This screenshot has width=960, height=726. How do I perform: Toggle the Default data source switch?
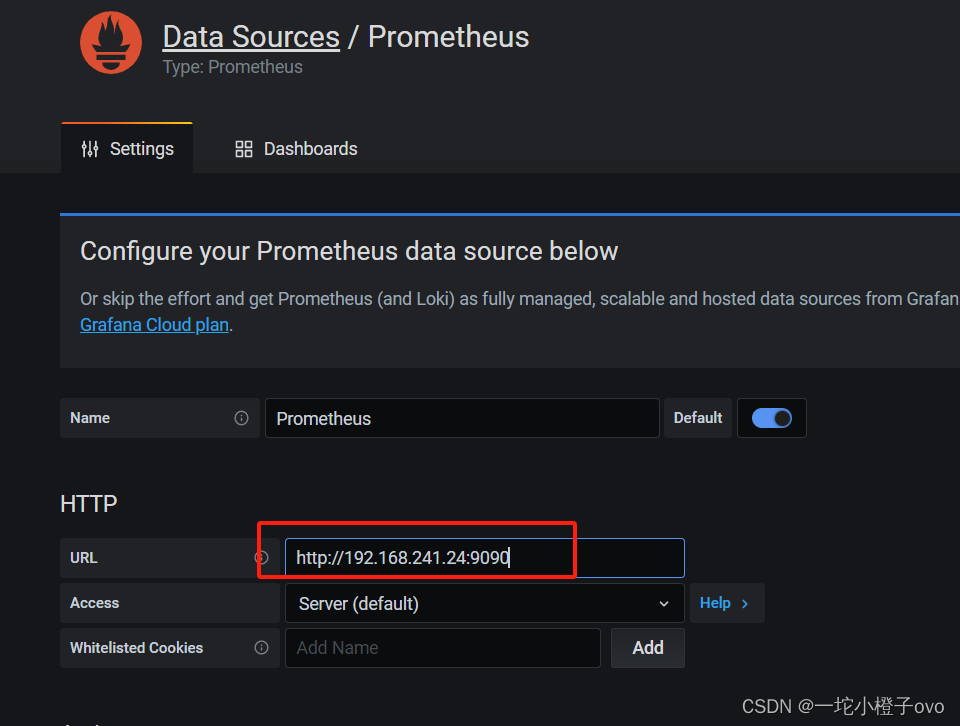coord(771,418)
